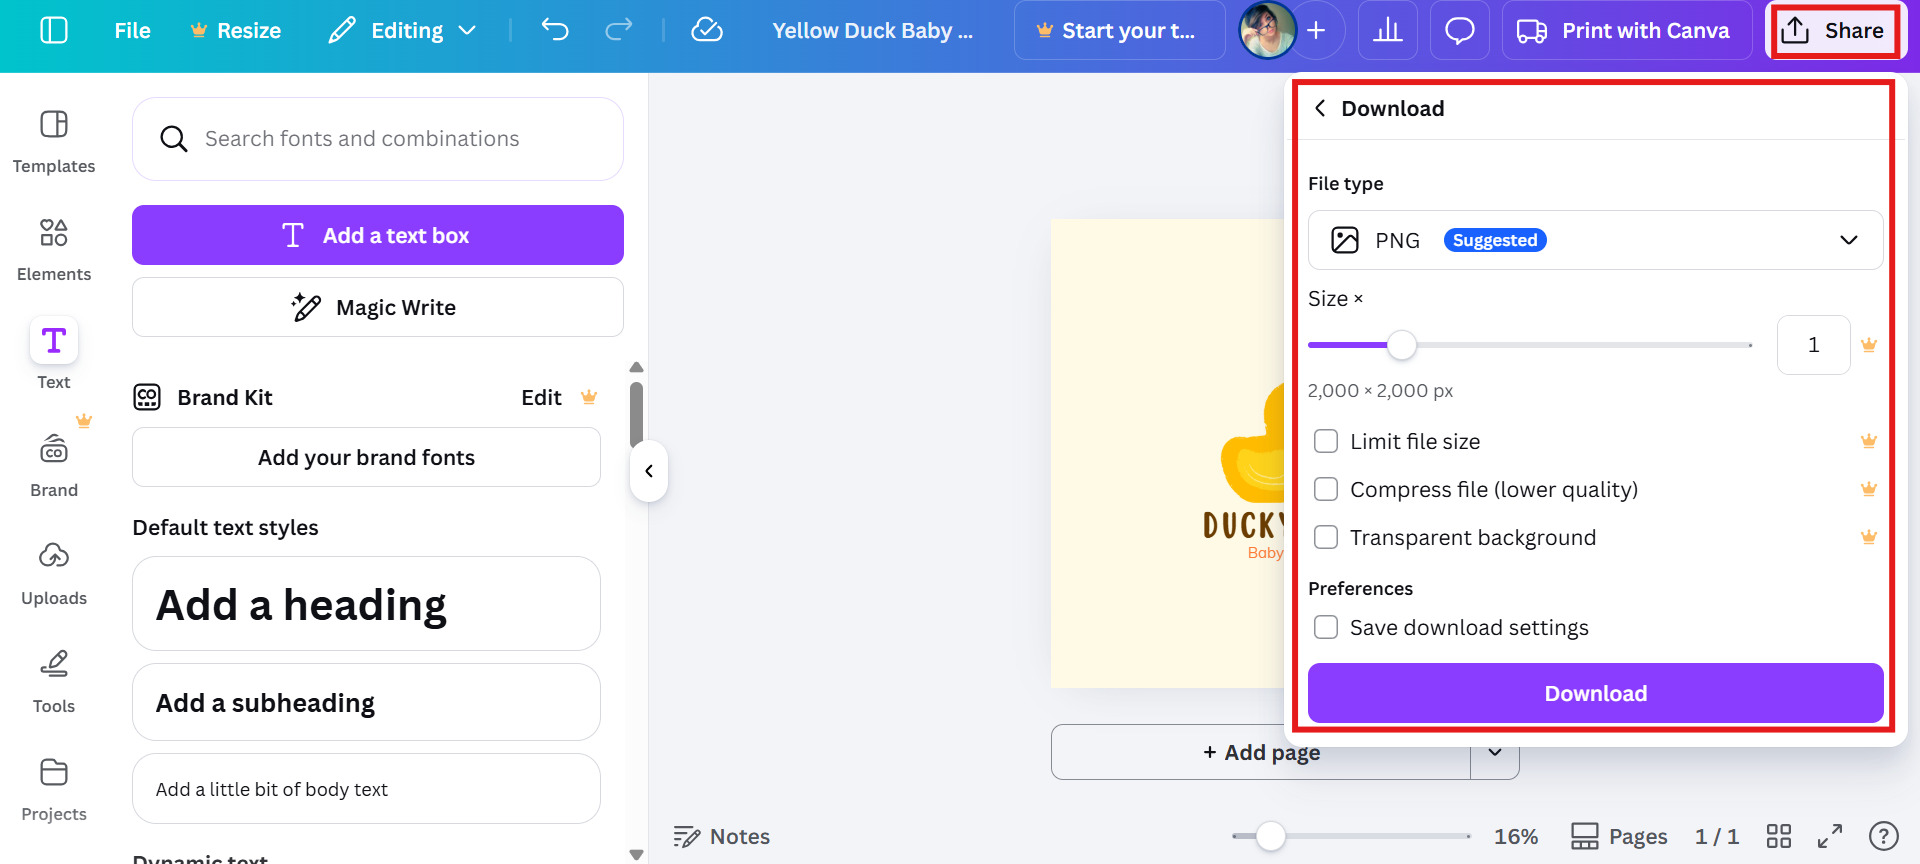The width and height of the screenshot is (1920, 864).
Task: Click the Brand Kit icon
Action: click(147, 397)
